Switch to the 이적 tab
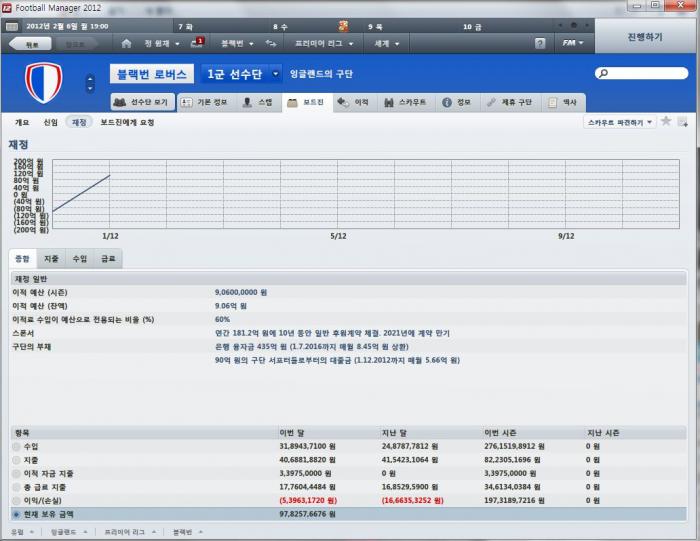This screenshot has width=700, height=541. (x=354, y=102)
